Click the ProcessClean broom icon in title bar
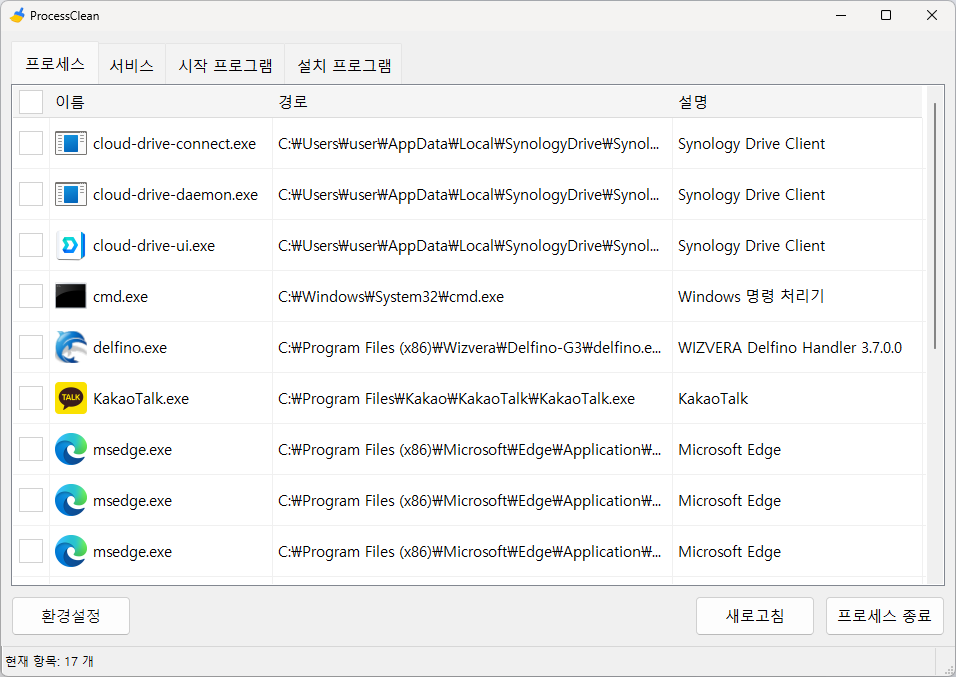 pos(17,16)
